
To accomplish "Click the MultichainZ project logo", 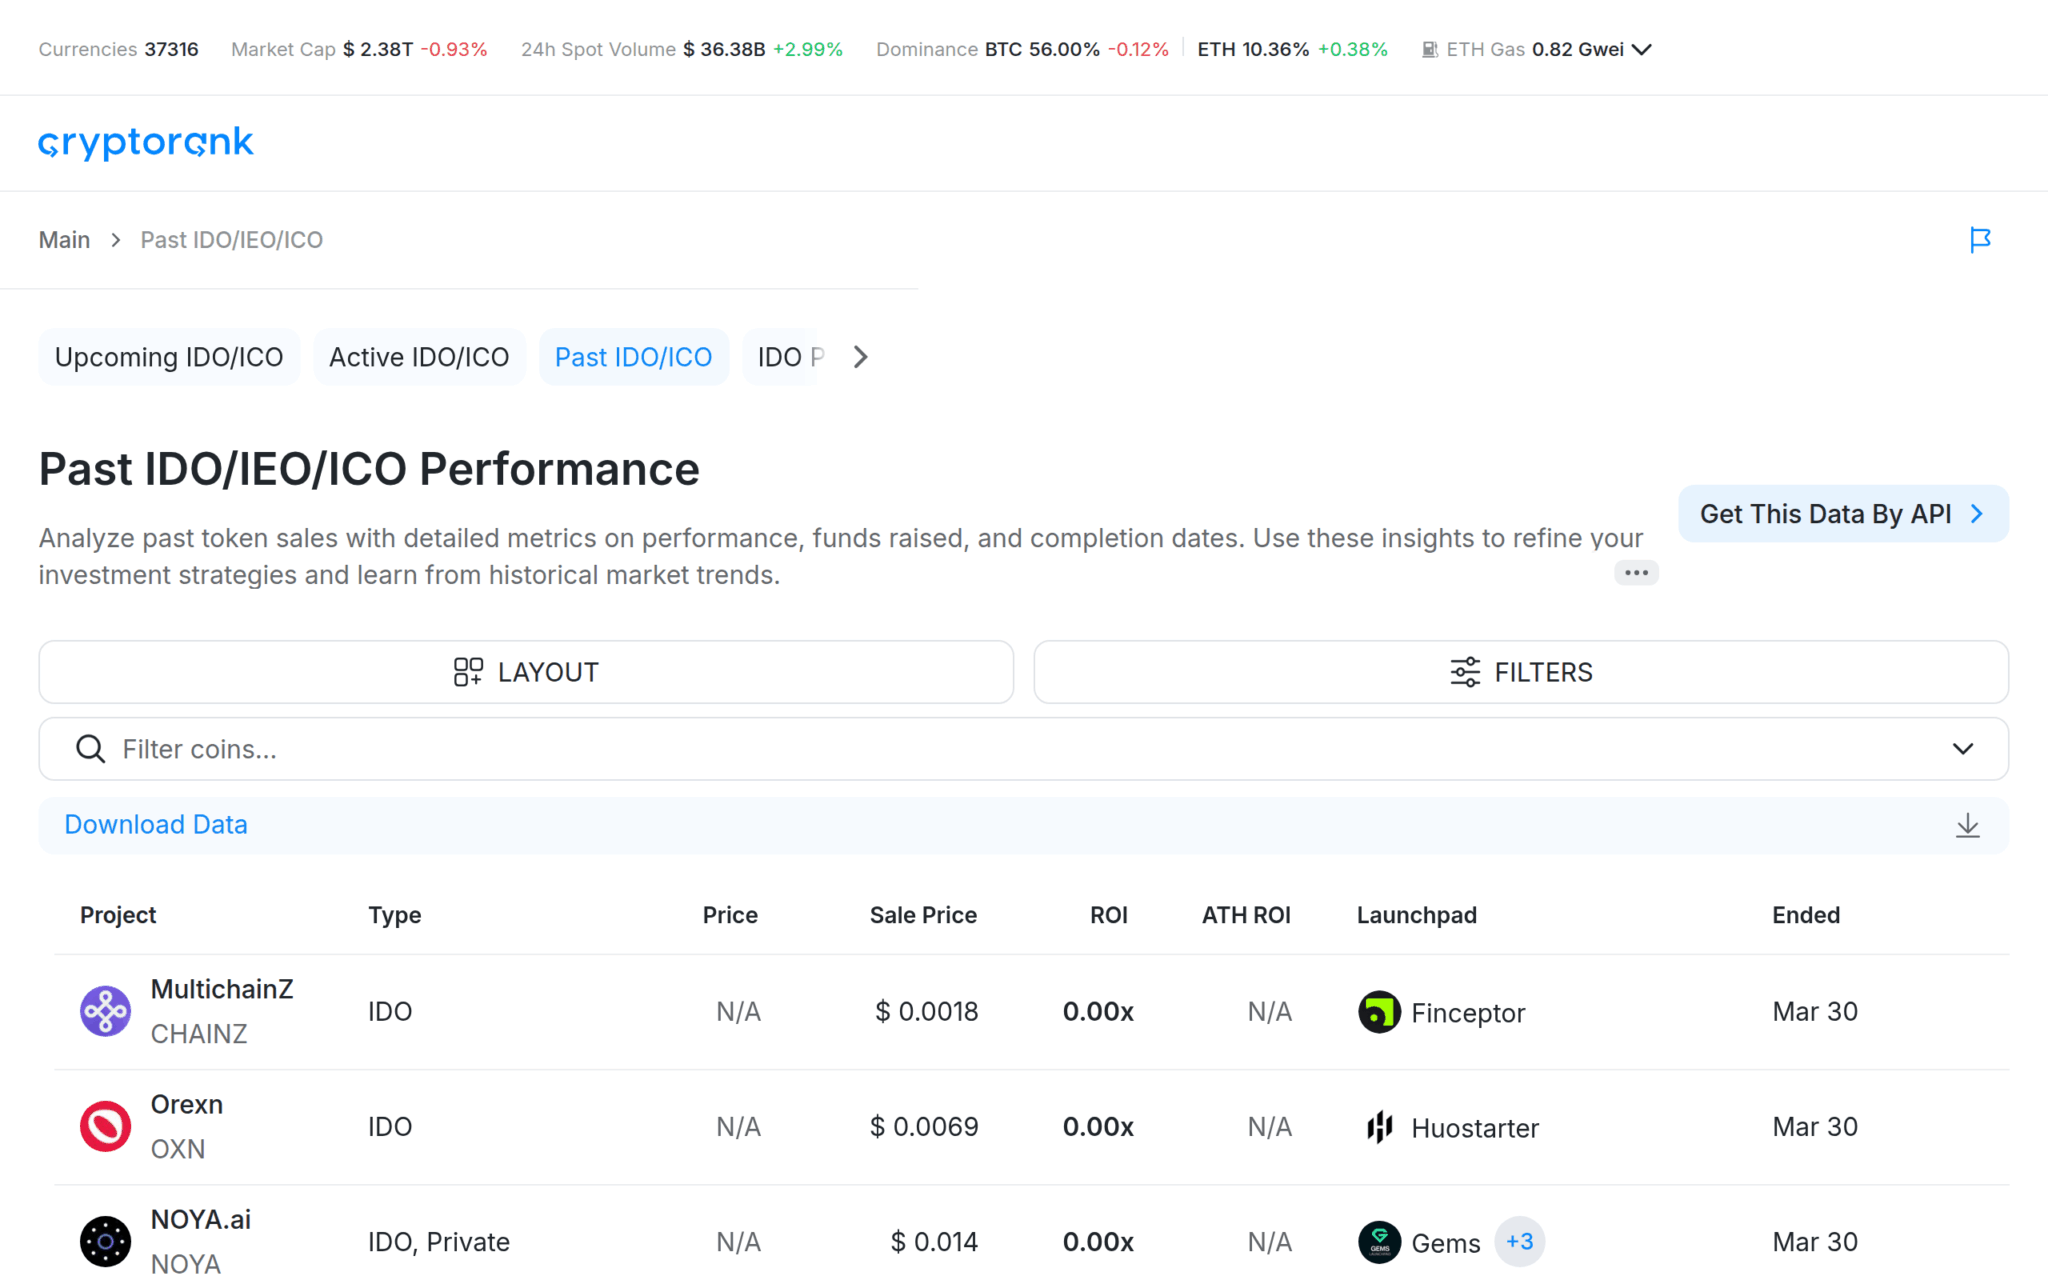I will pyautogui.click(x=105, y=1011).
